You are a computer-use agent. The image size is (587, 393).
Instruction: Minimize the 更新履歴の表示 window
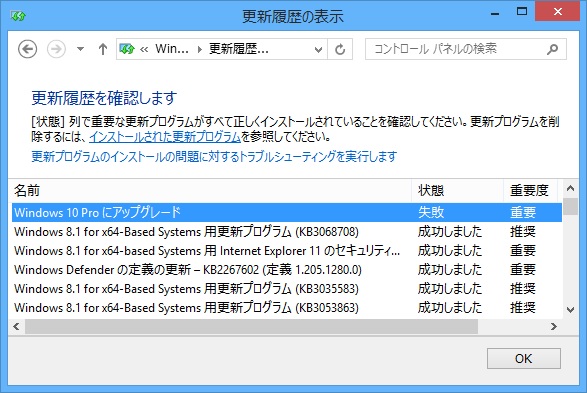pos(495,13)
